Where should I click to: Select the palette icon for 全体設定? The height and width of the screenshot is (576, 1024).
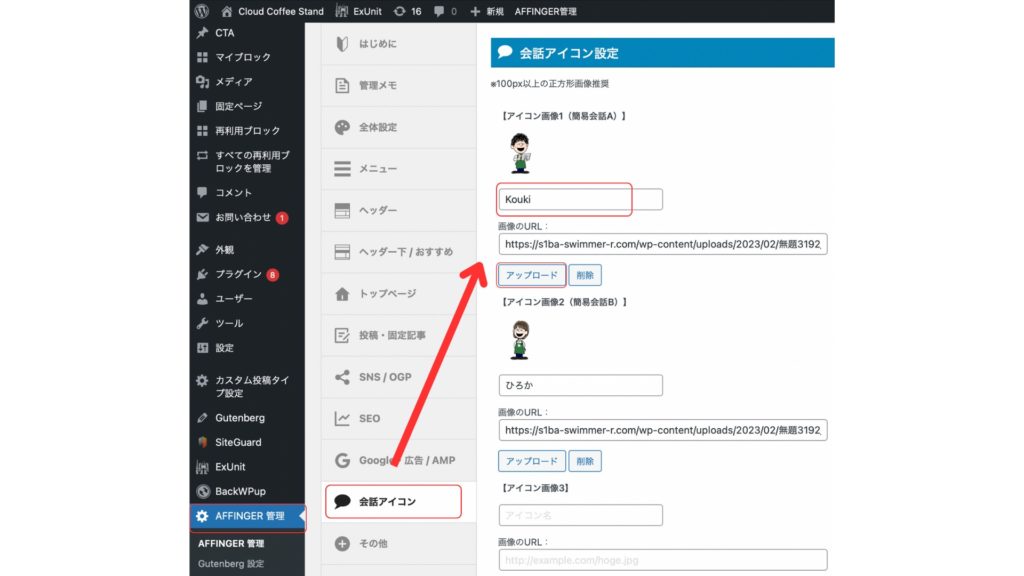pos(342,128)
